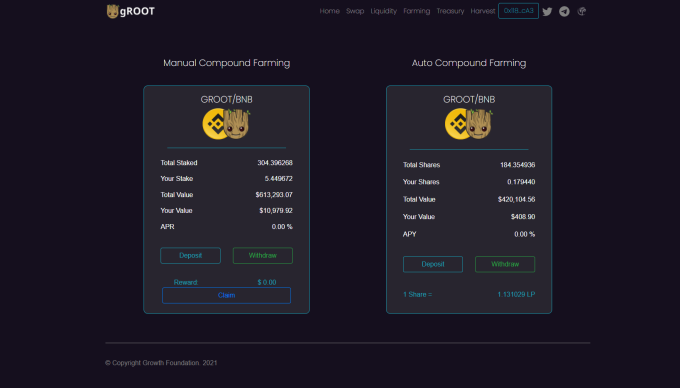Open the Harvest page
The width and height of the screenshot is (680, 388).
[483, 11]
